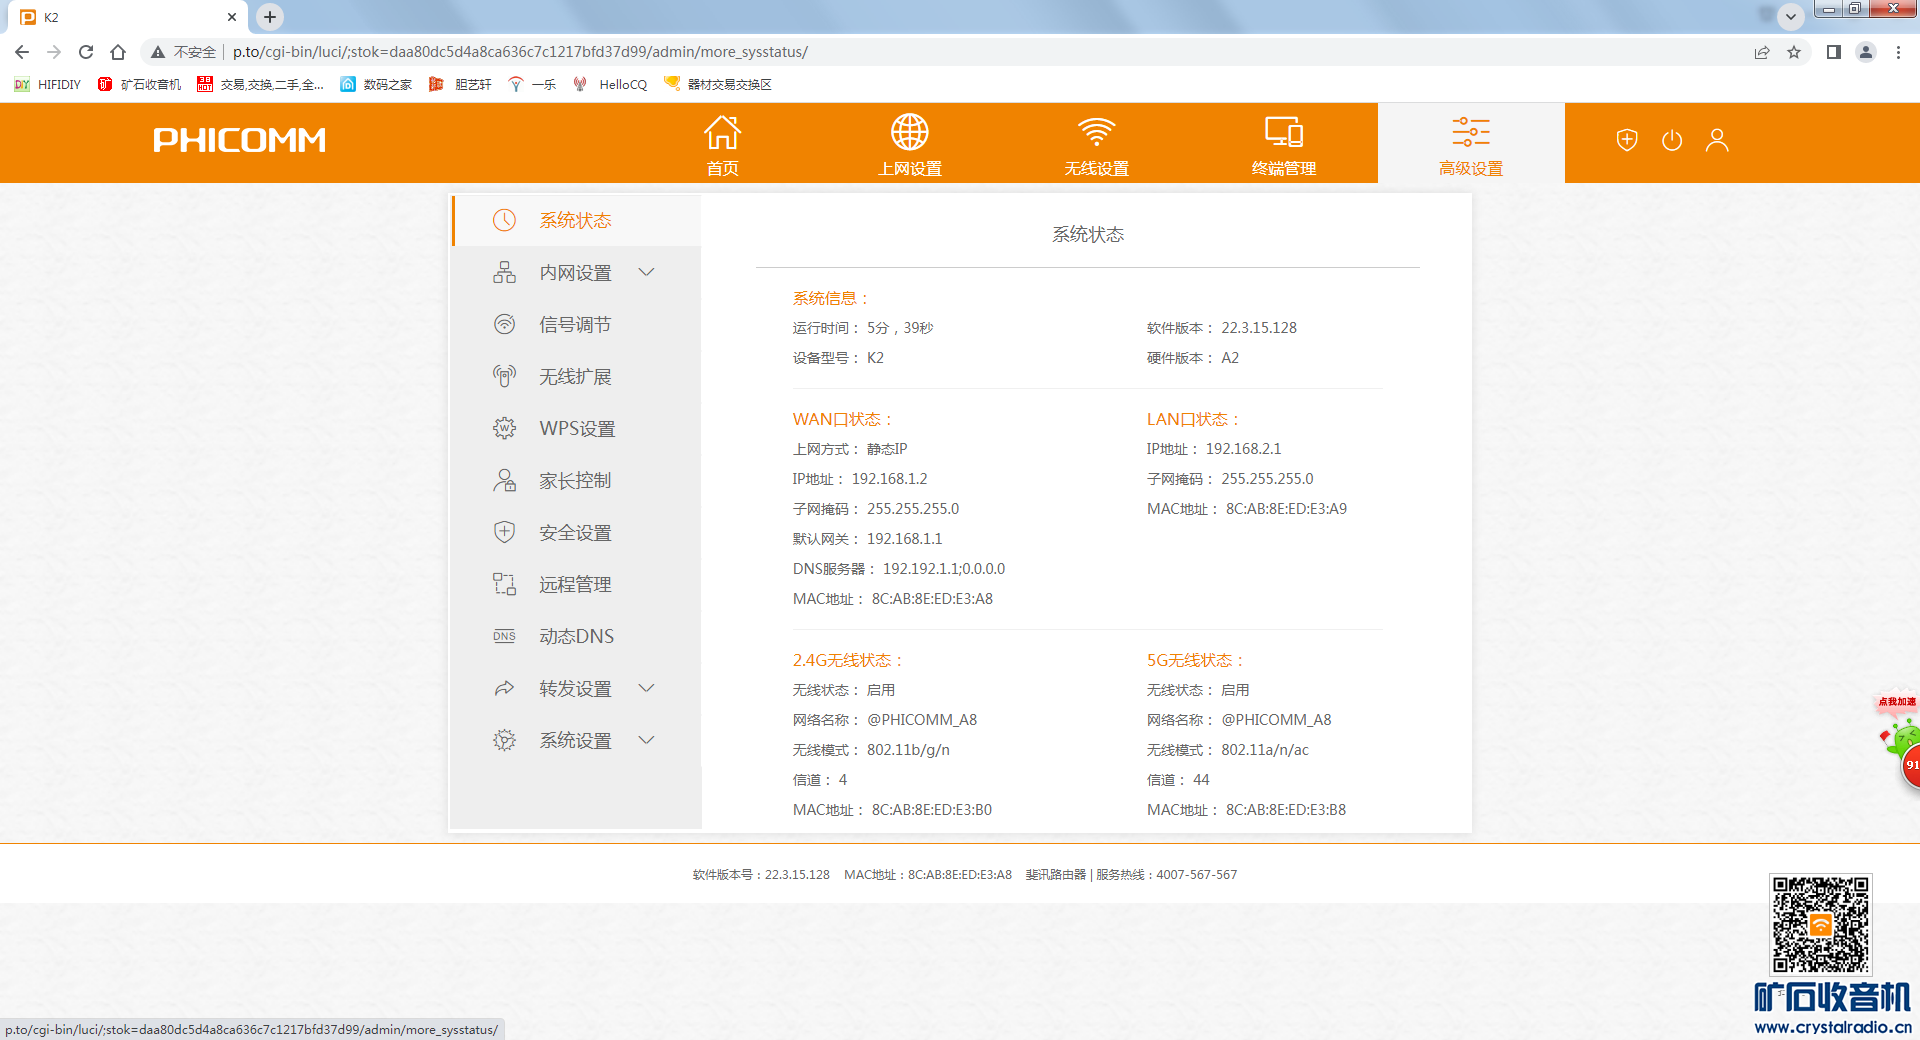Click the 安全设置 sidebar label

(x=575, y=533)
